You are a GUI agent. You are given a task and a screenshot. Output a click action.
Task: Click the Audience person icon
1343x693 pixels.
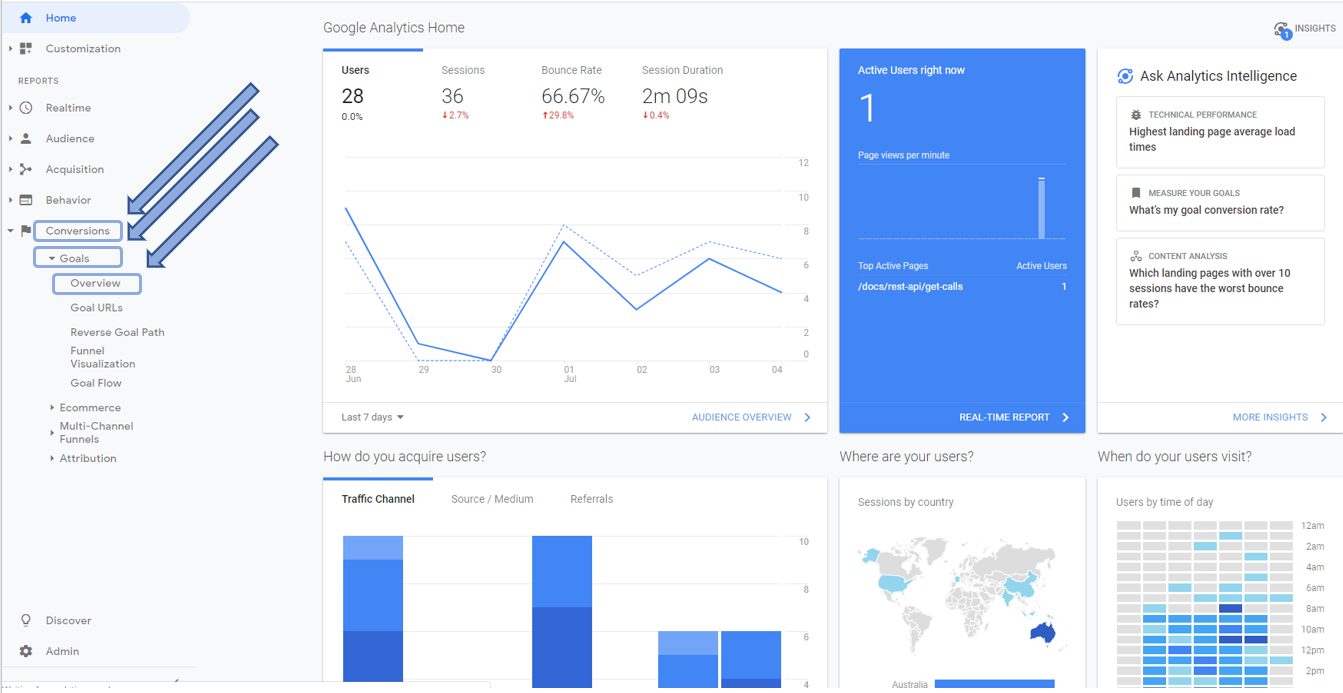click(26, 139)
